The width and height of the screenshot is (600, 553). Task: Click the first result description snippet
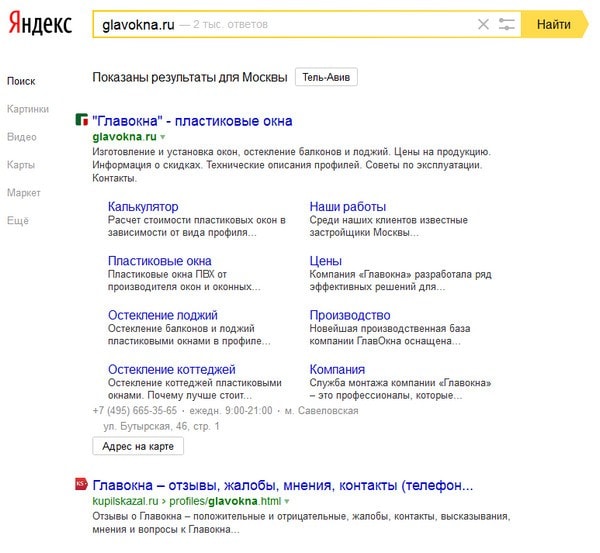[291, 165]
